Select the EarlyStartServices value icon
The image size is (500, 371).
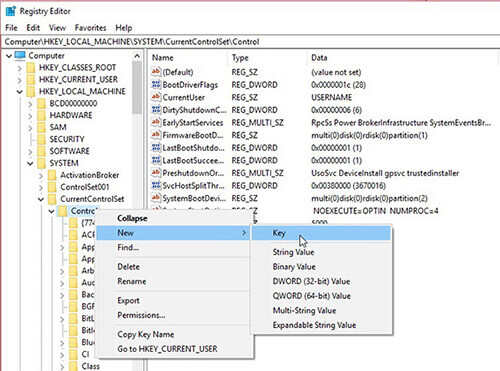[x=156, y=122]
